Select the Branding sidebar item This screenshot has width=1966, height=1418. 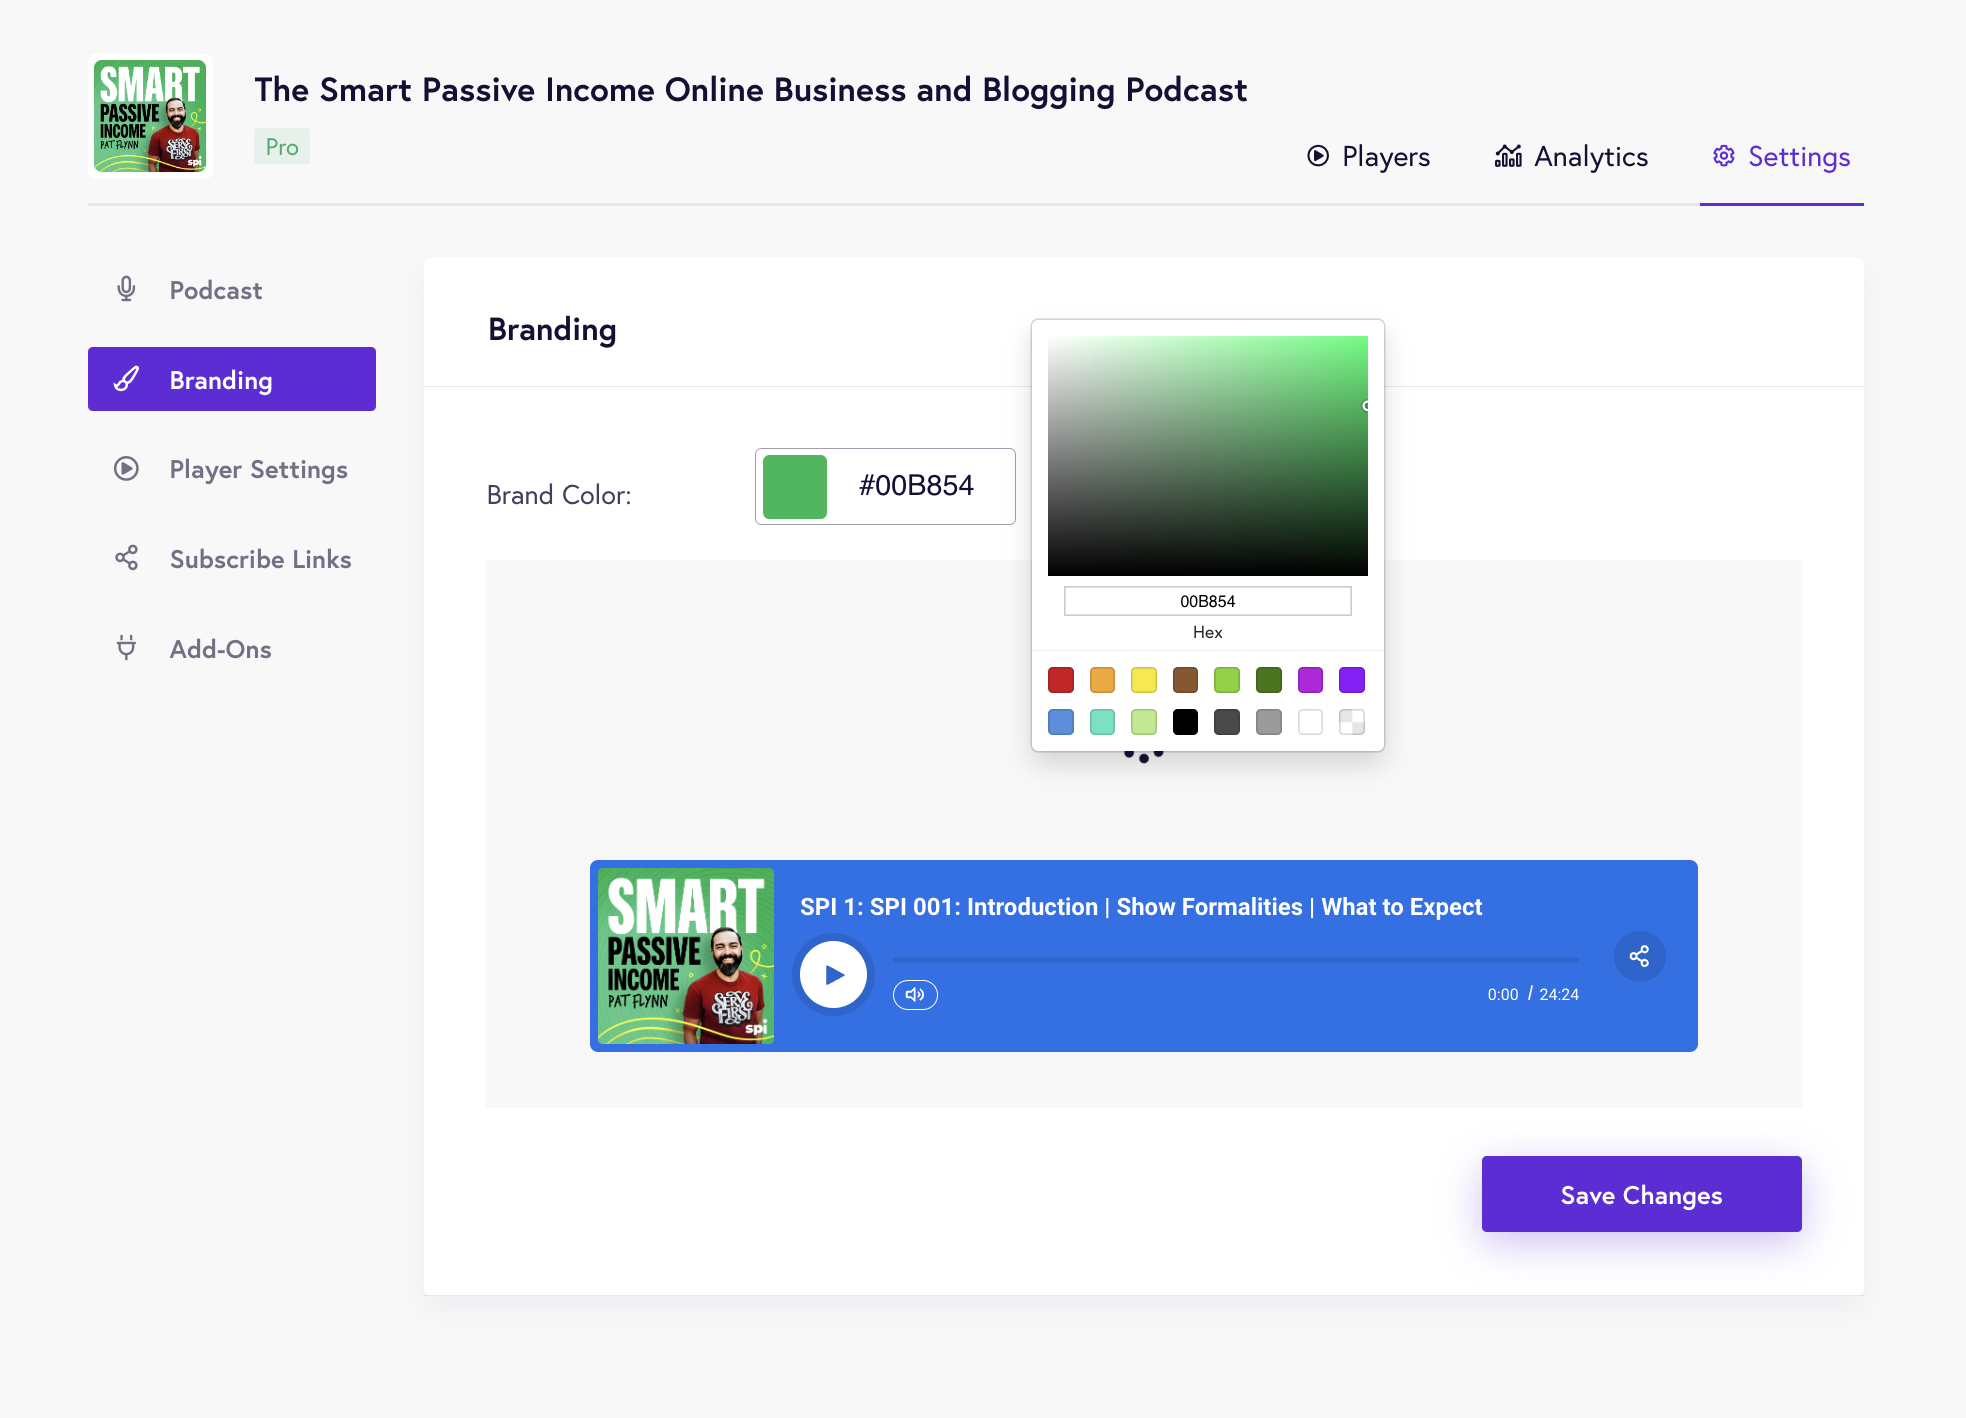(x=232, y=379)
